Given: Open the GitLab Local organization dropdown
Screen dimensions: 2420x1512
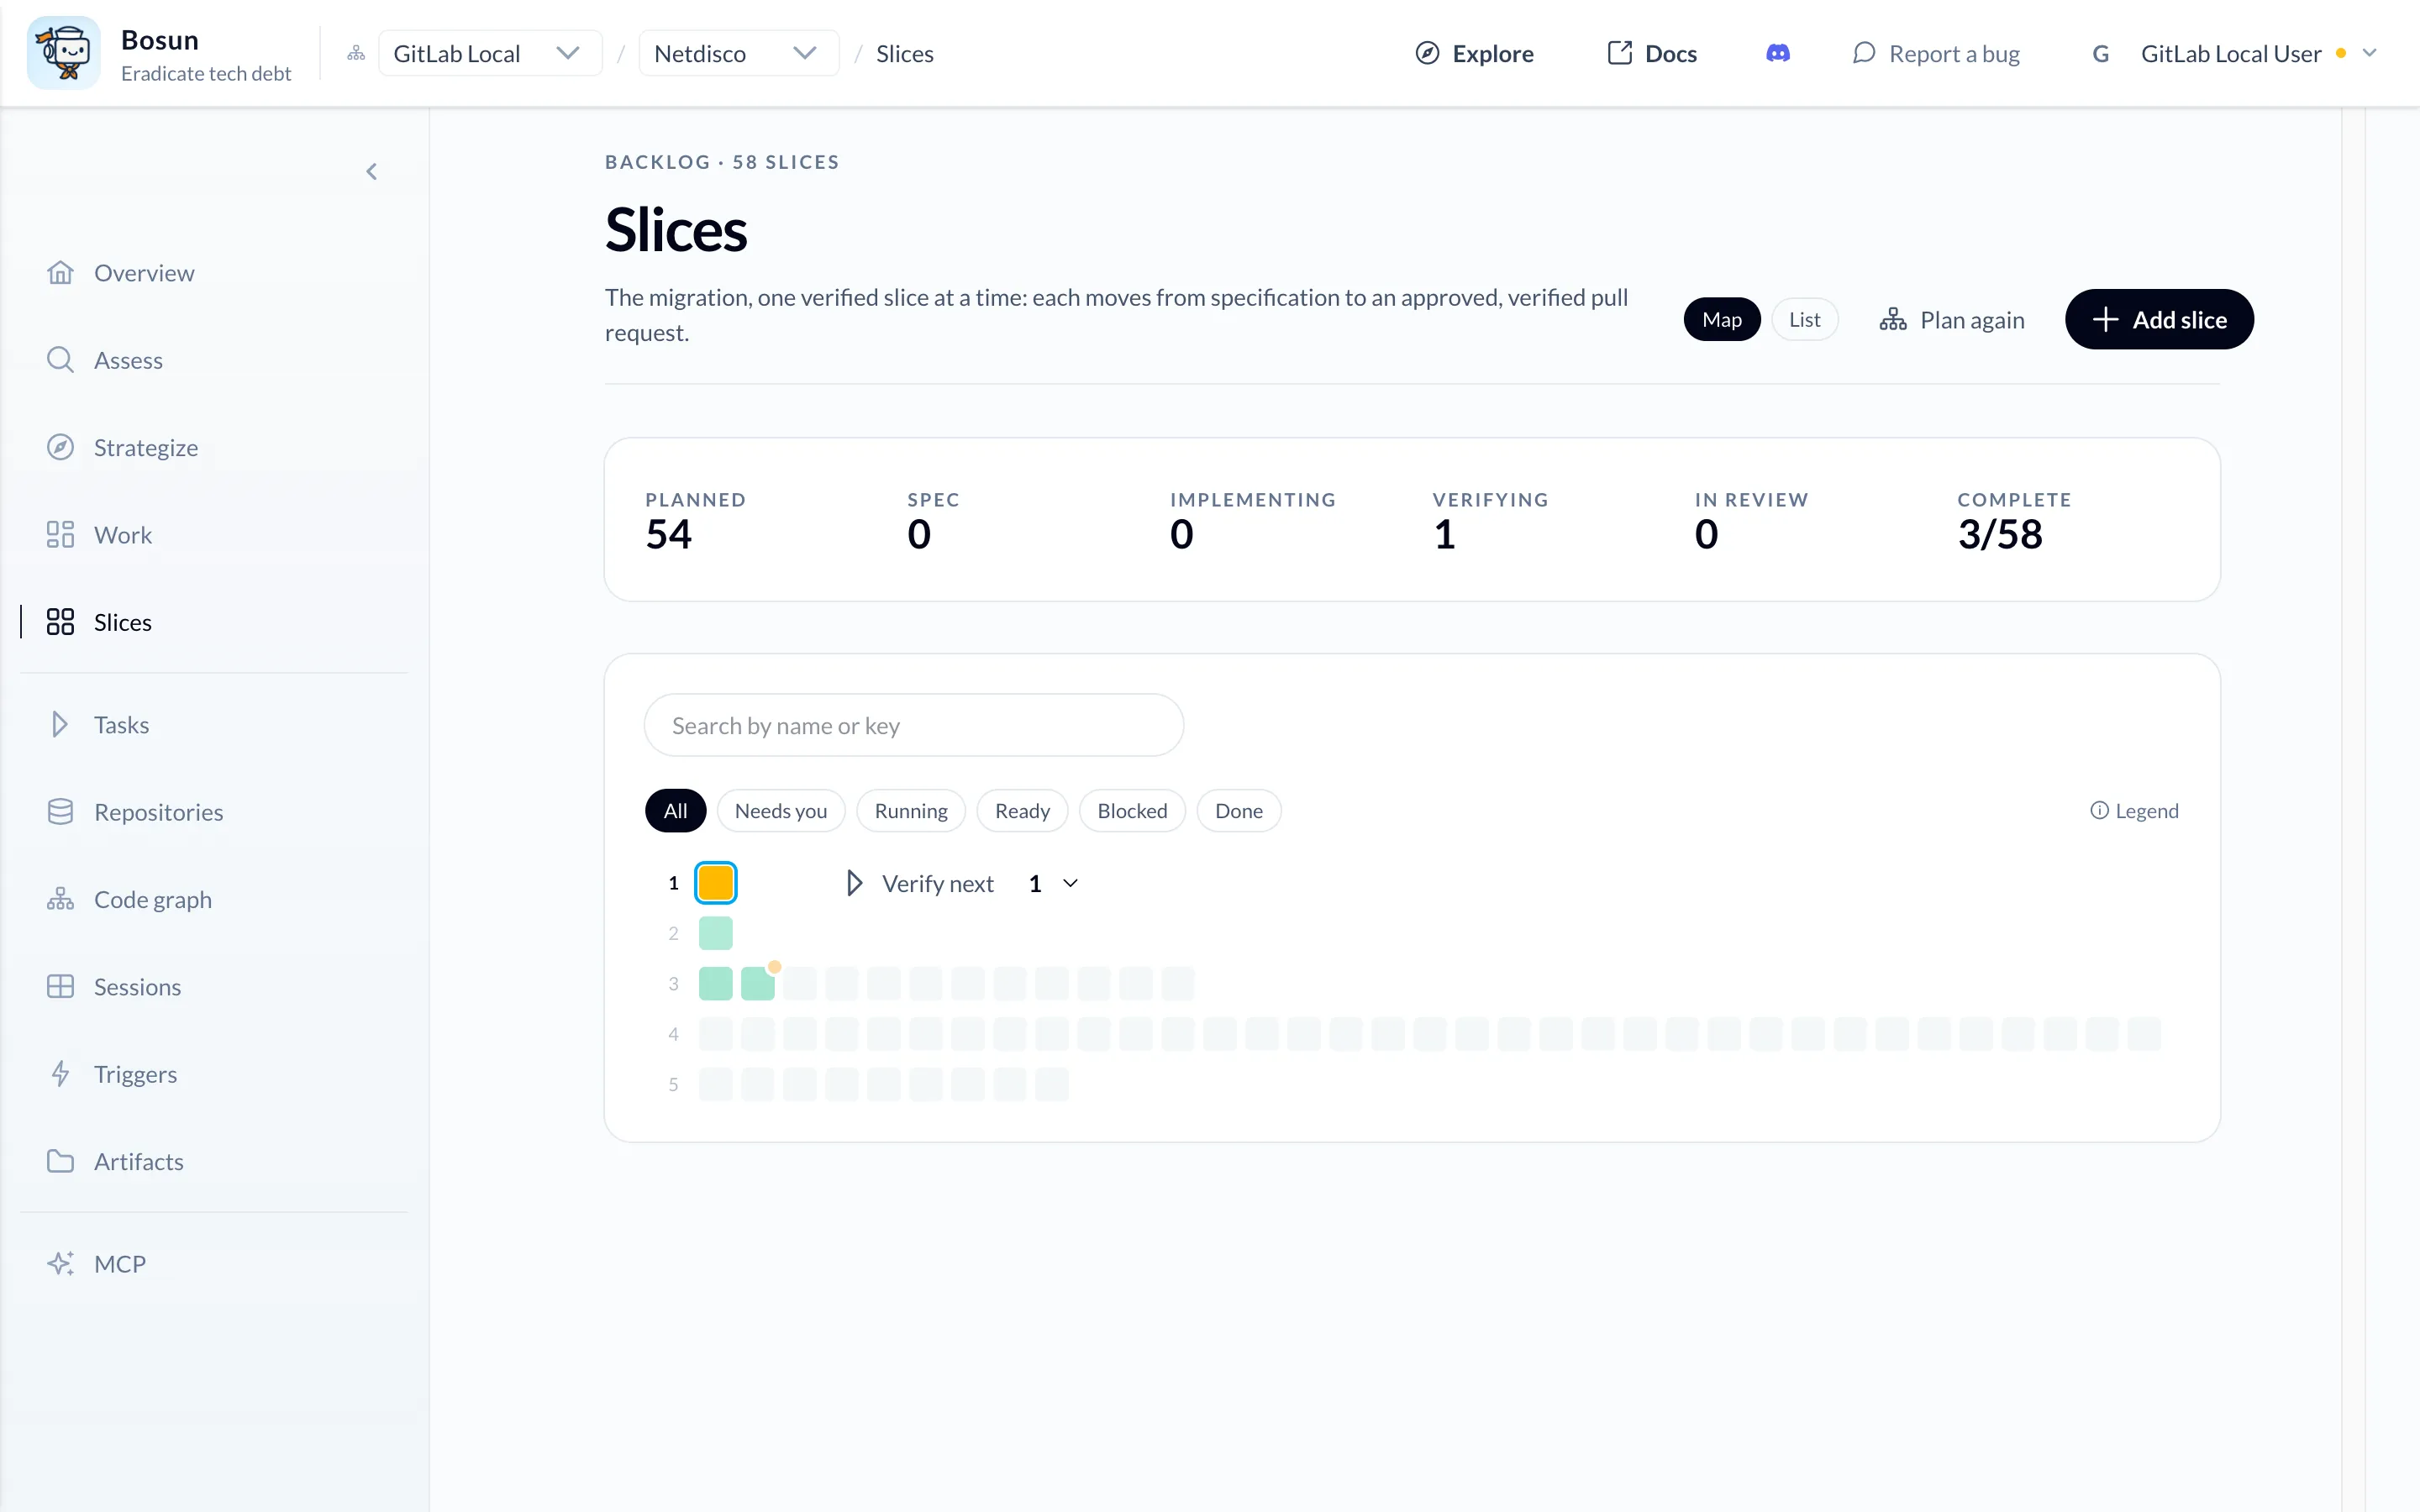Looking at the screenshot, I should pos(490,53).
